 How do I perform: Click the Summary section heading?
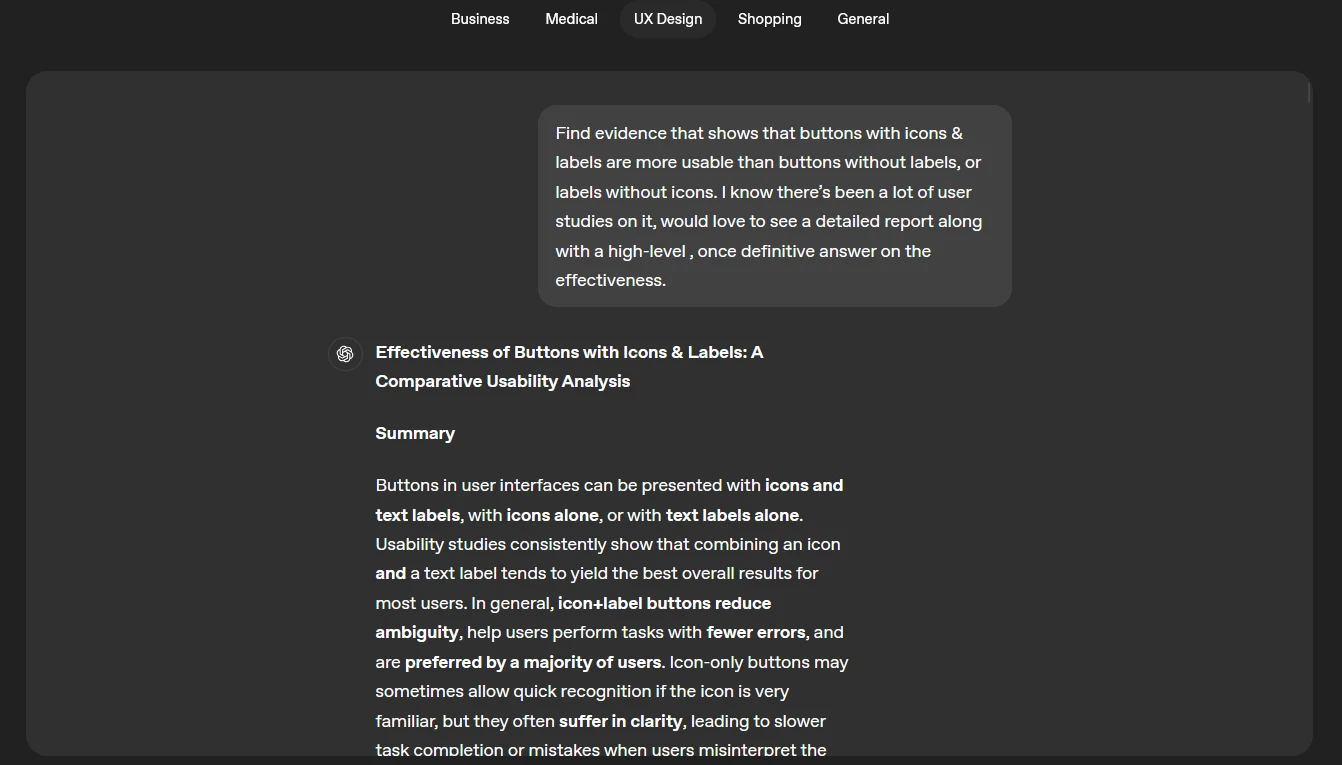(415, 433)
